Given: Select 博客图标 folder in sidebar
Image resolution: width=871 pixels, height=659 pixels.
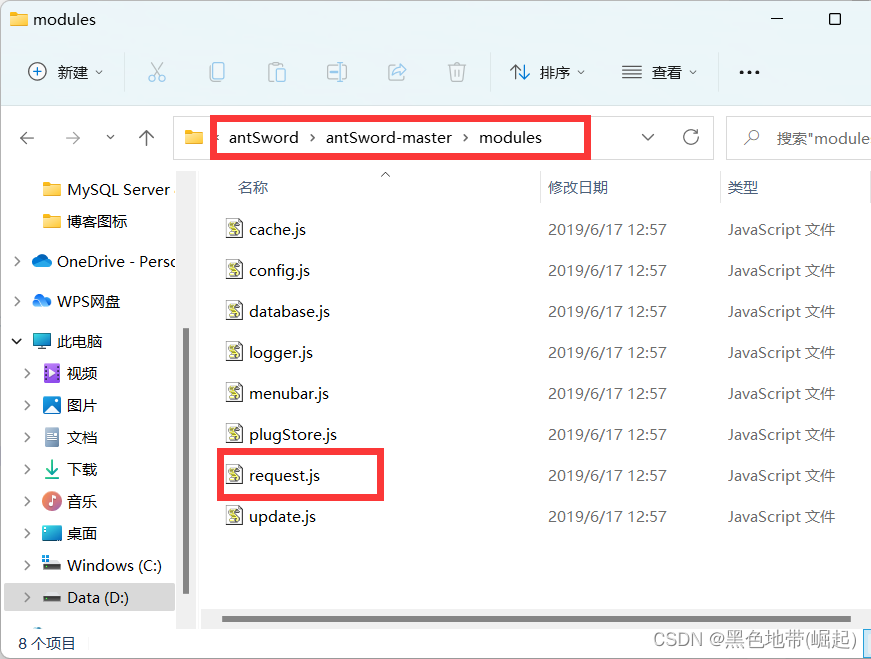Looking at the screenshot, I should point(85,222).
